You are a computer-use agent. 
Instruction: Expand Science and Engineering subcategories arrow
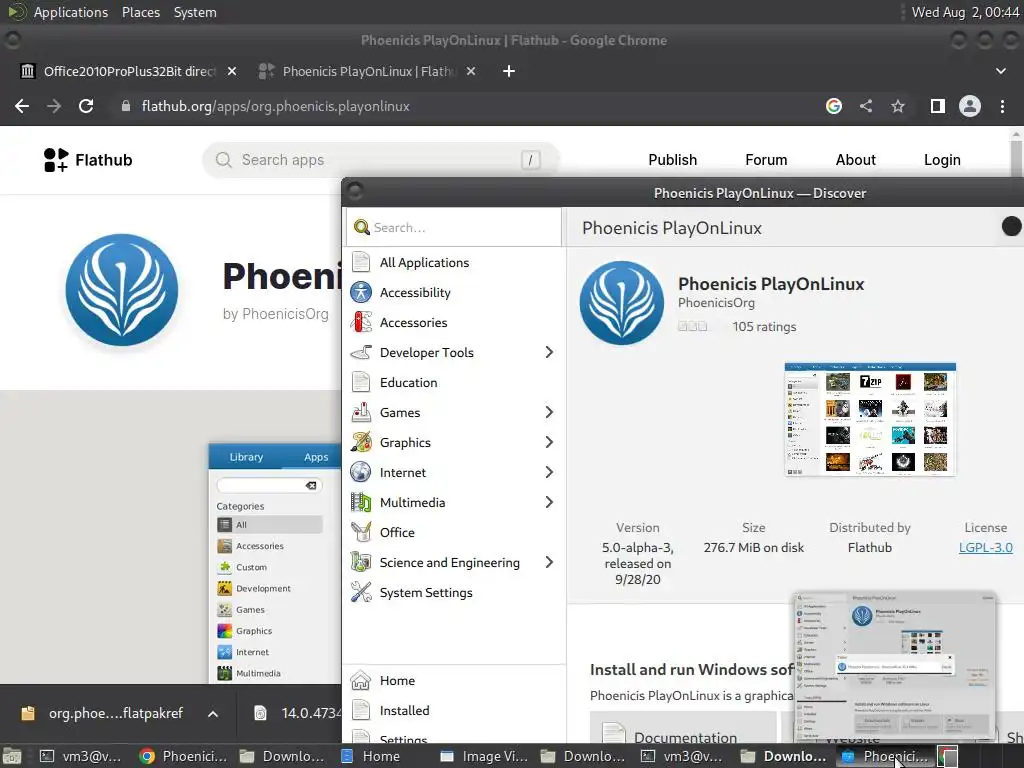coord(549,563)
